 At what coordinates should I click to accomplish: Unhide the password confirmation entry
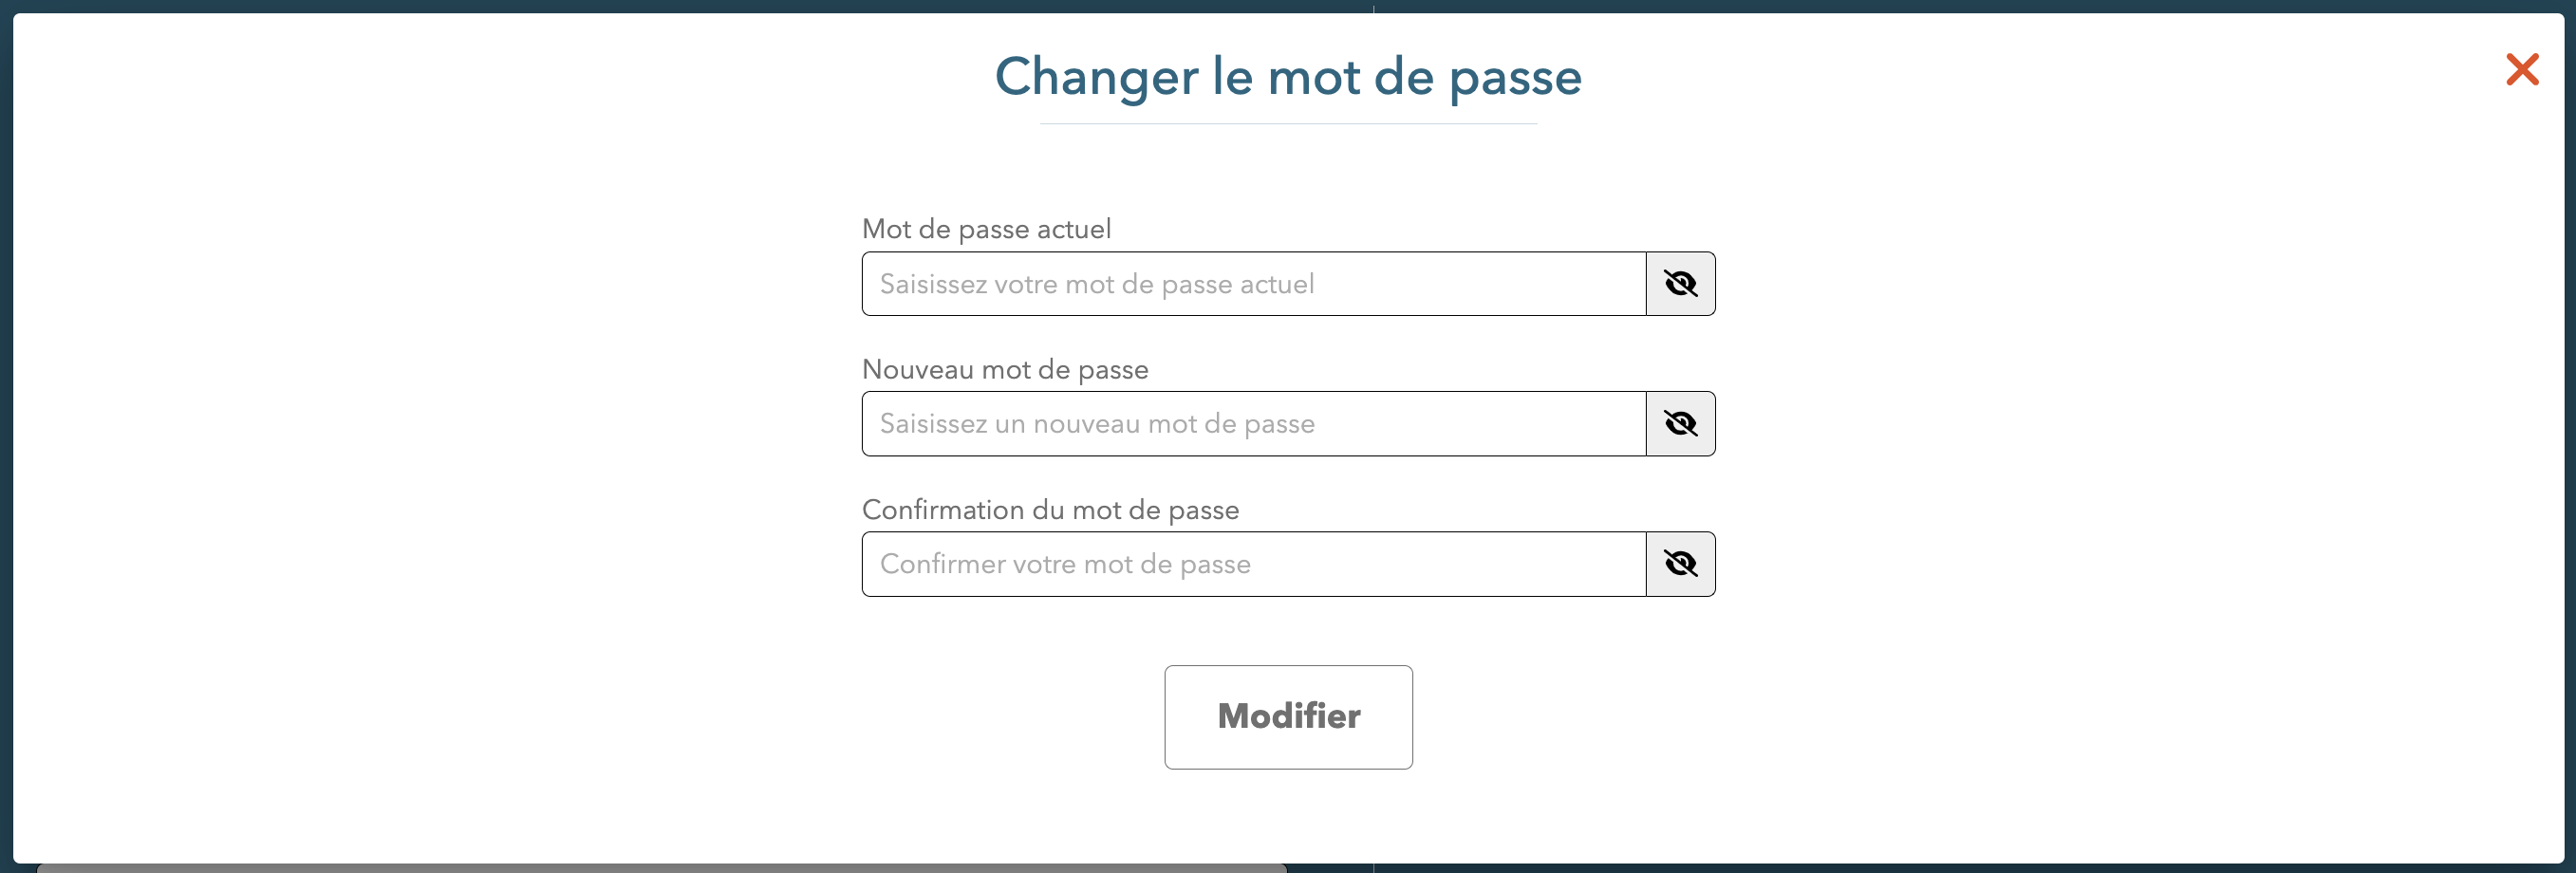tap(1680, 564)
